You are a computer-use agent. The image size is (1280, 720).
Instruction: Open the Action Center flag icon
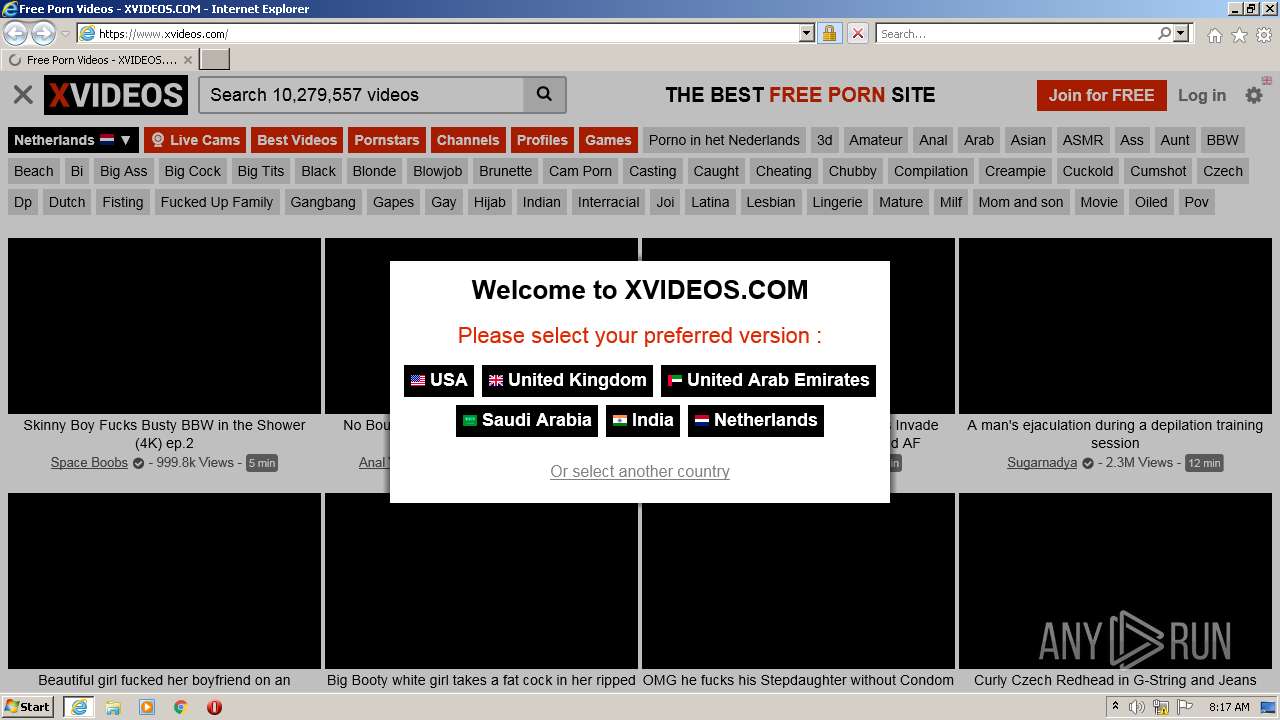1185,707
